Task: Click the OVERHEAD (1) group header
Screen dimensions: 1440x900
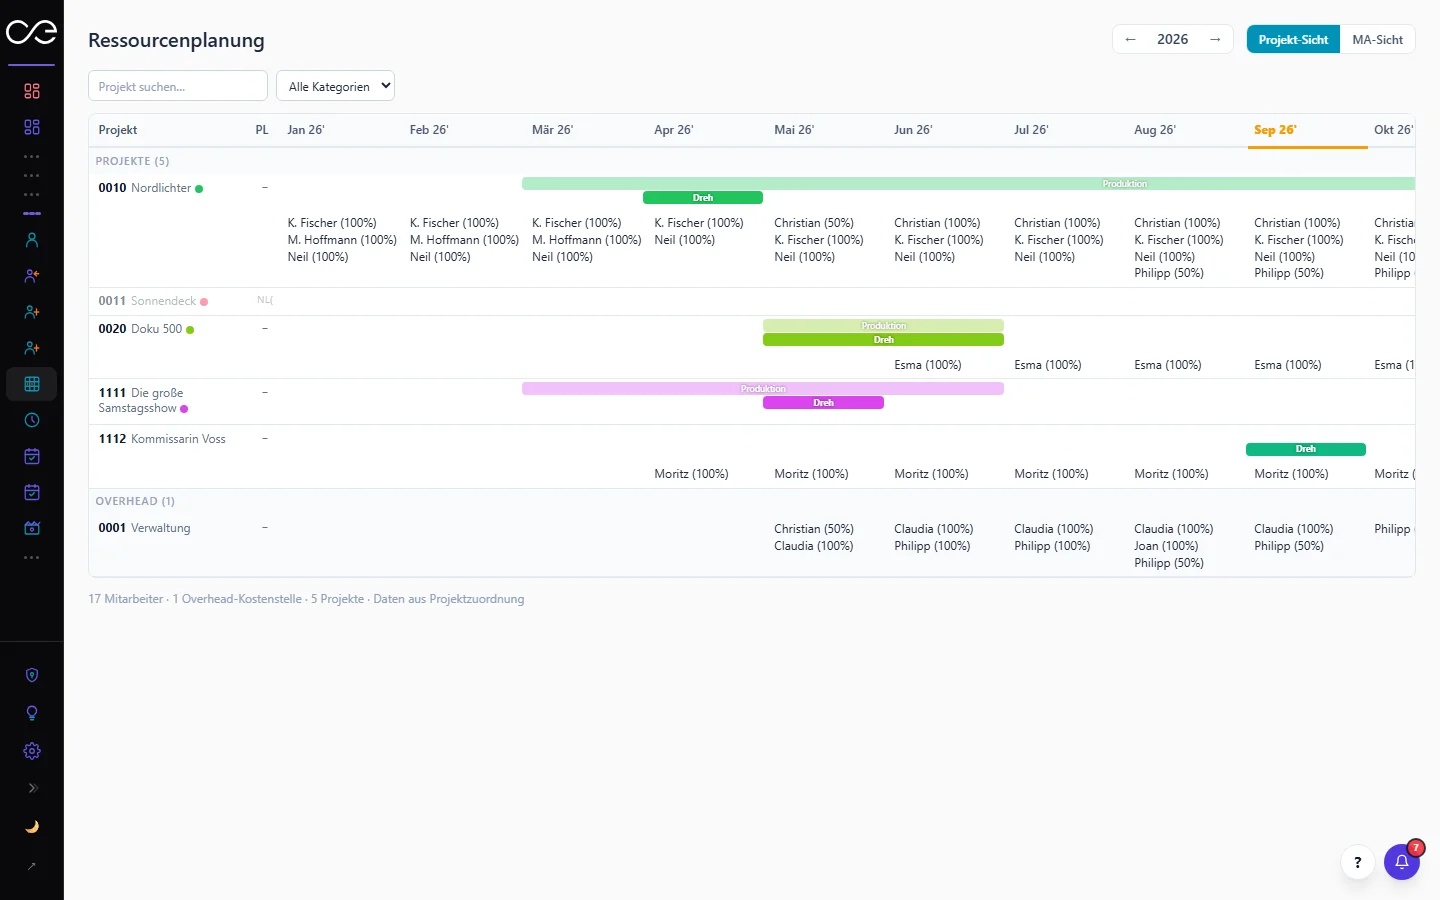Action: pyautogui.click(x=135, y=501)
